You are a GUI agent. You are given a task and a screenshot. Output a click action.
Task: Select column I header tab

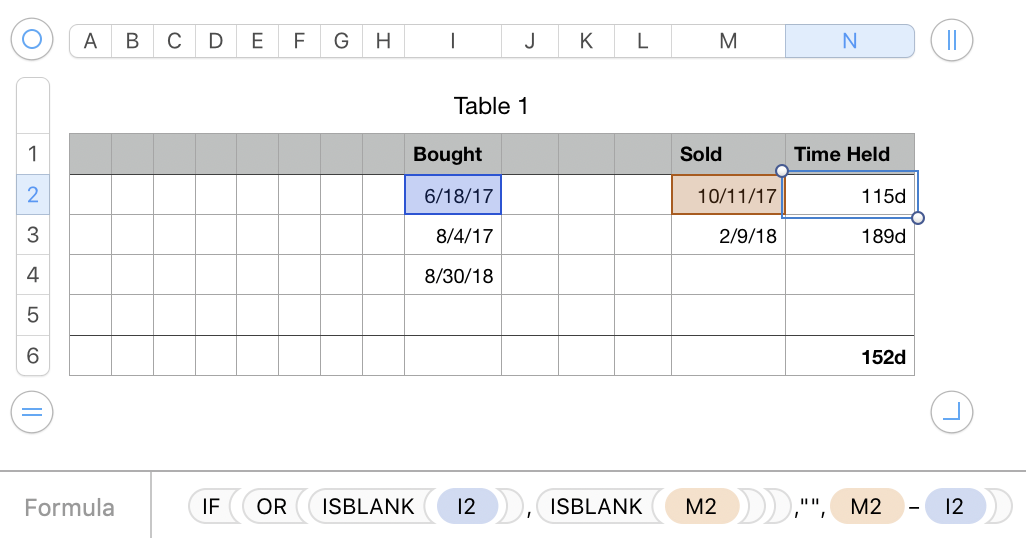(x=453, y=41)
